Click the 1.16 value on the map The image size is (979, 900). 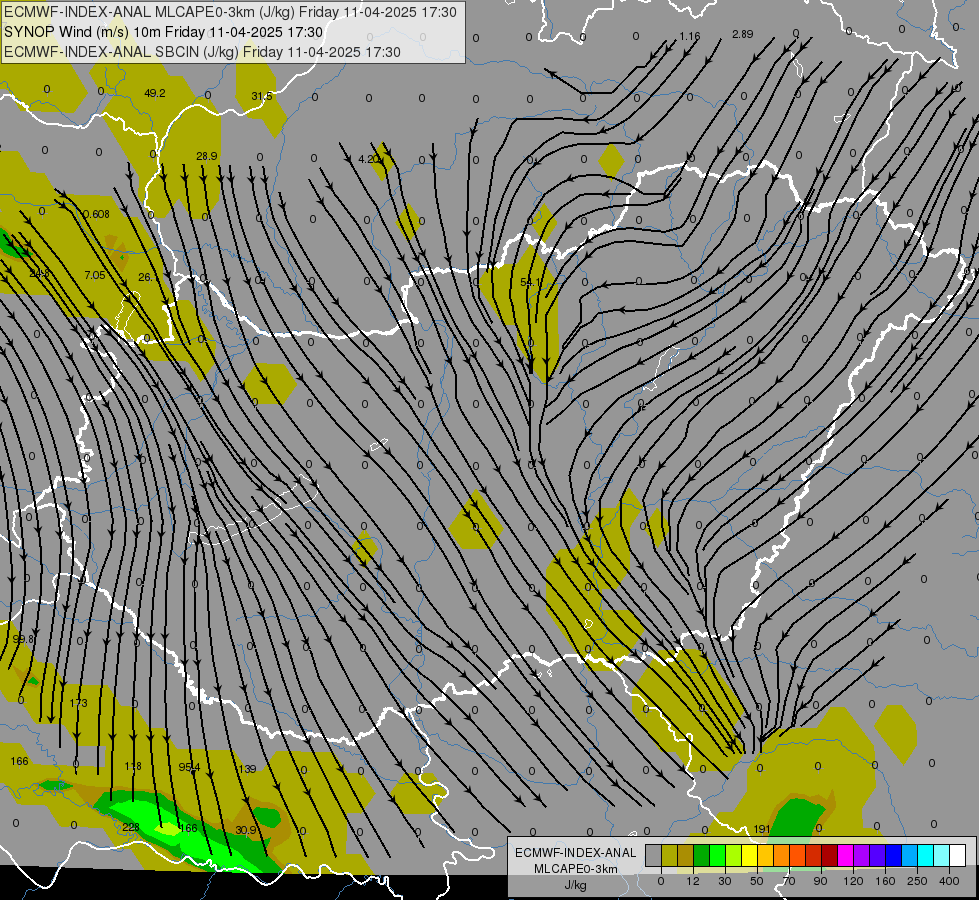tap(690, 36)
